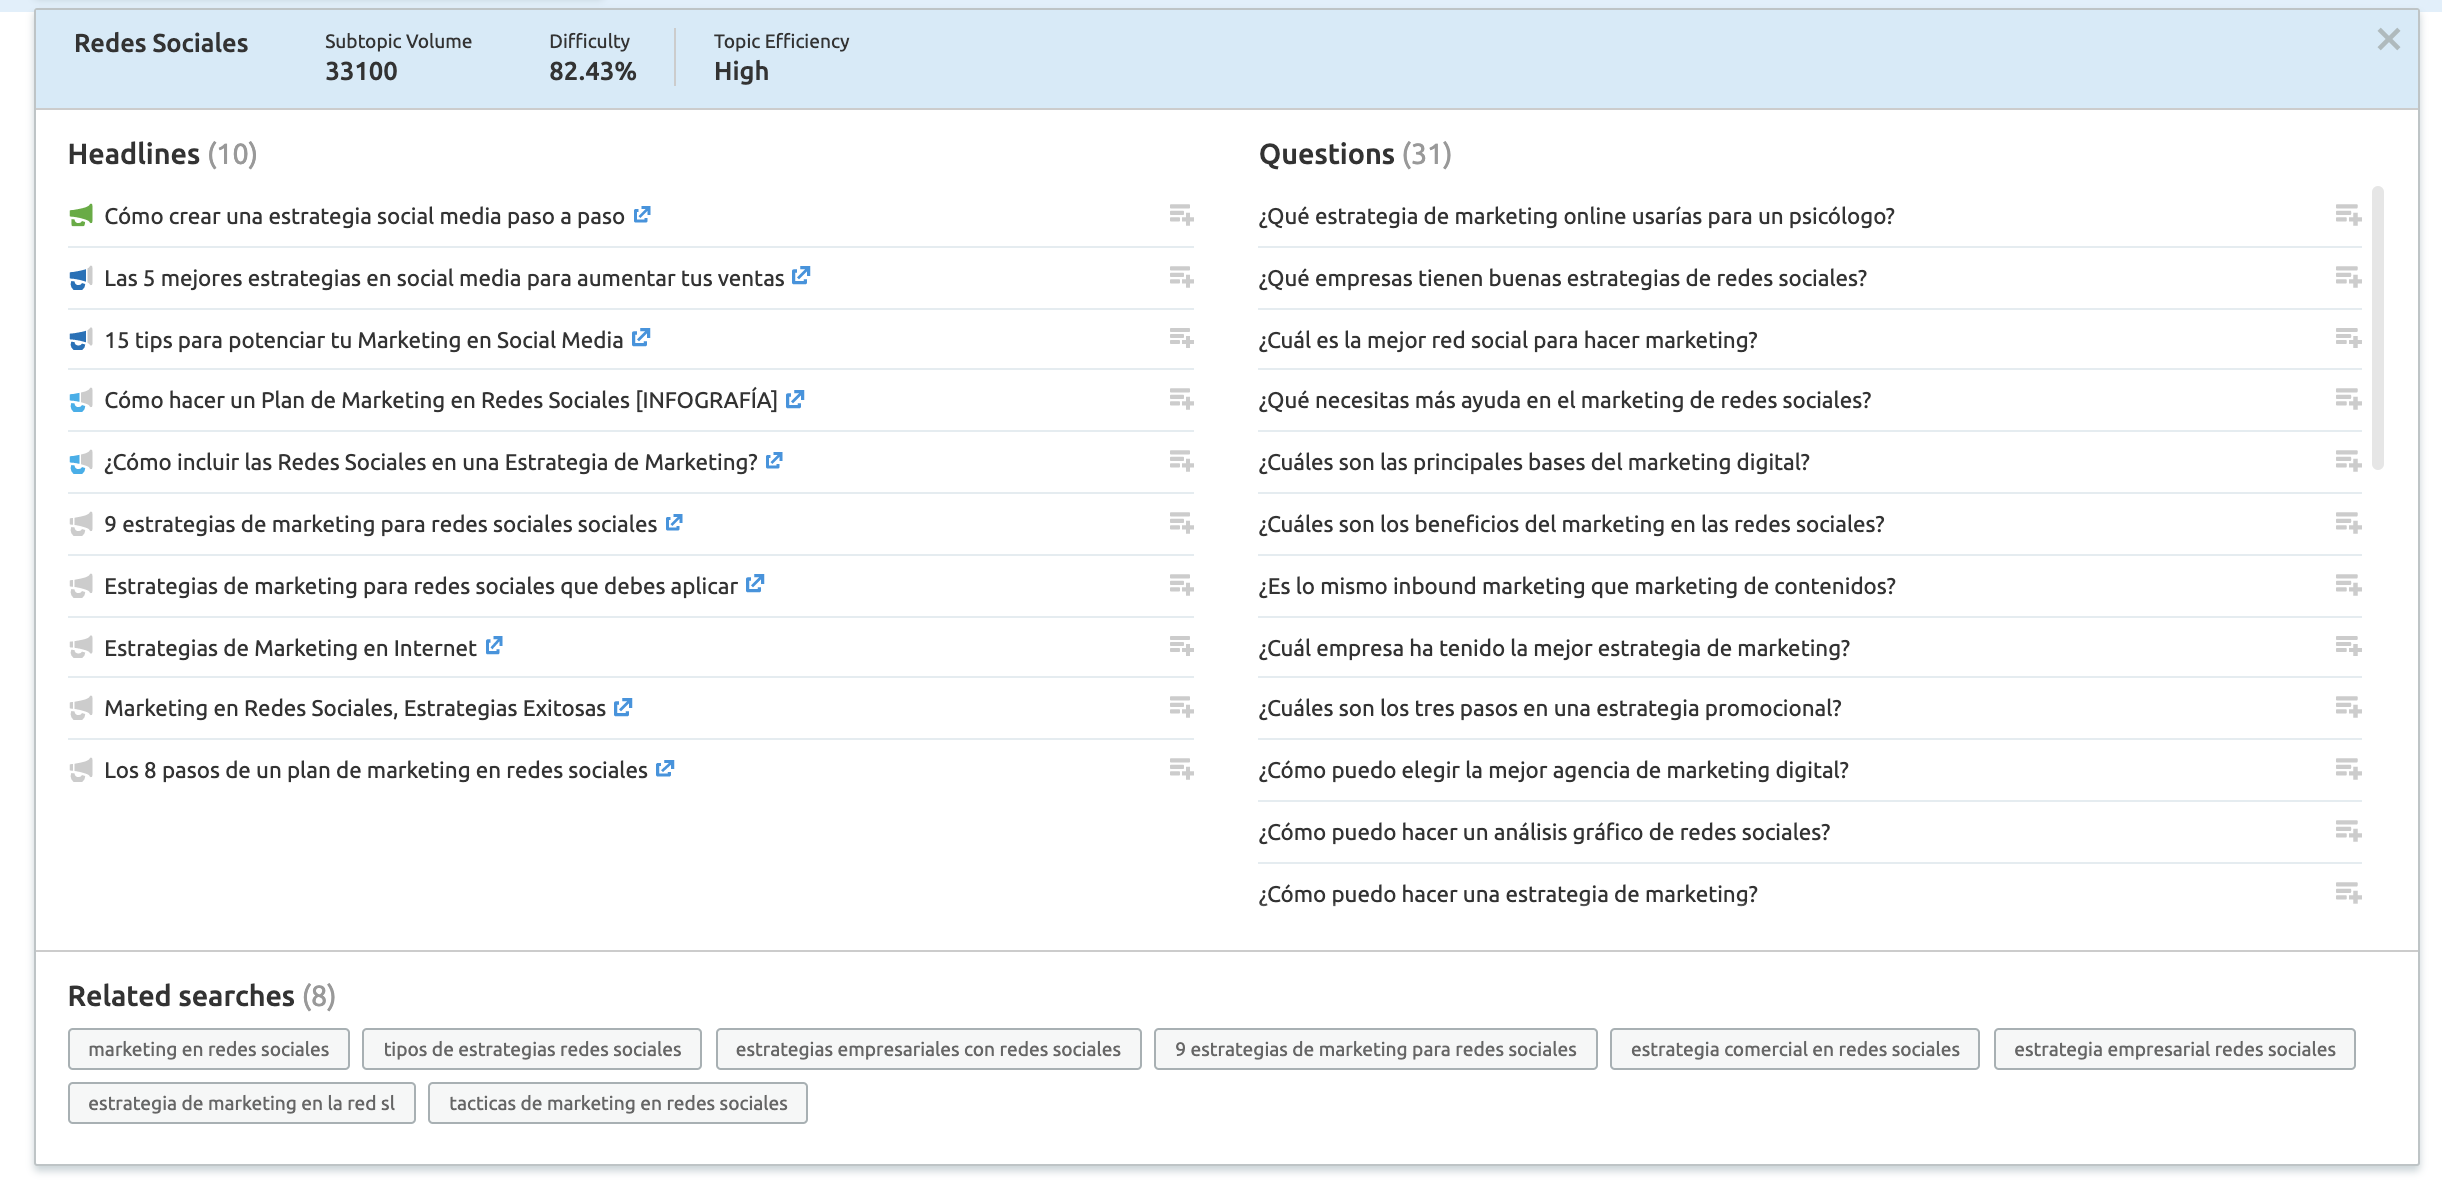Click the Questions list scrollbar
Image resolution: width=2442 pixels, height=1182 pixels.
coord(2377,328)
